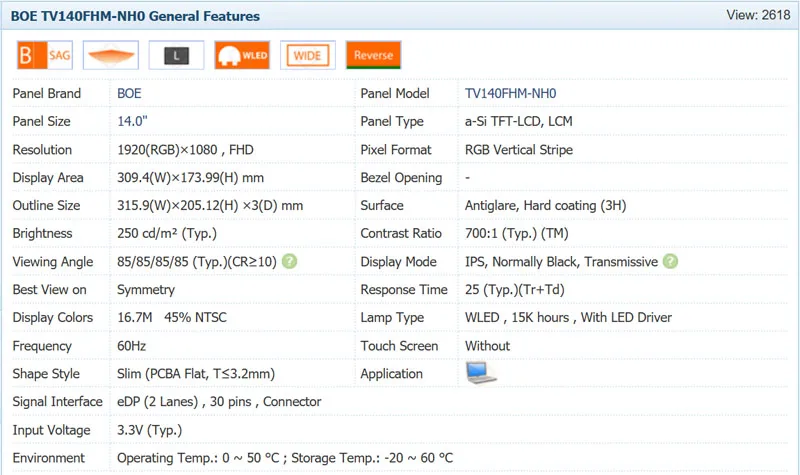Screen dimensions: 800x475
Task: Select the '315.9(W)×205.12(H) ×3(D) mm' outline value
Action: point(210,205)
